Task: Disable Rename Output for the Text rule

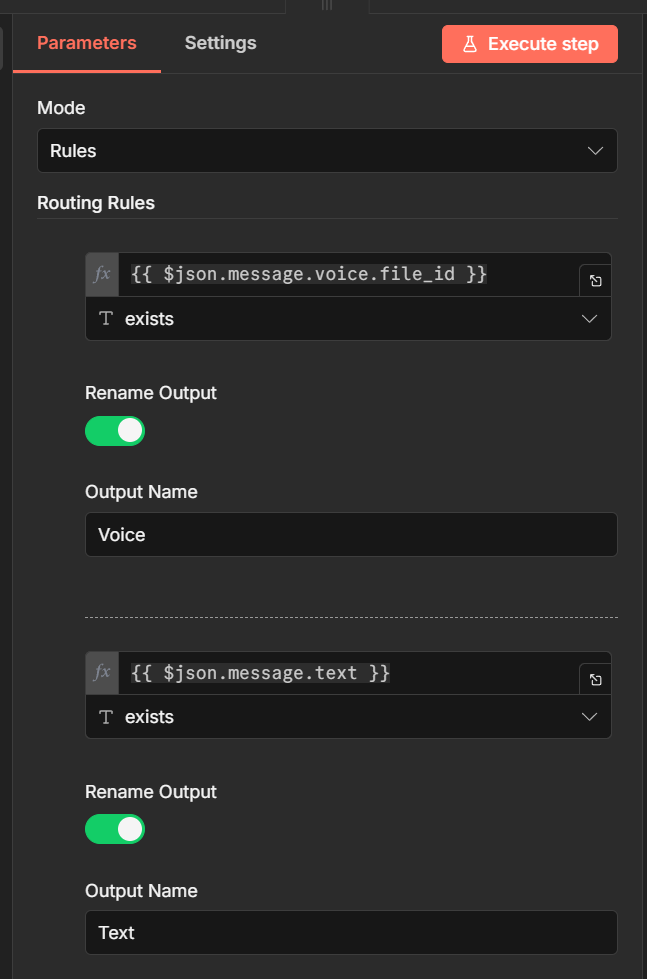Action: click(115, 829)
